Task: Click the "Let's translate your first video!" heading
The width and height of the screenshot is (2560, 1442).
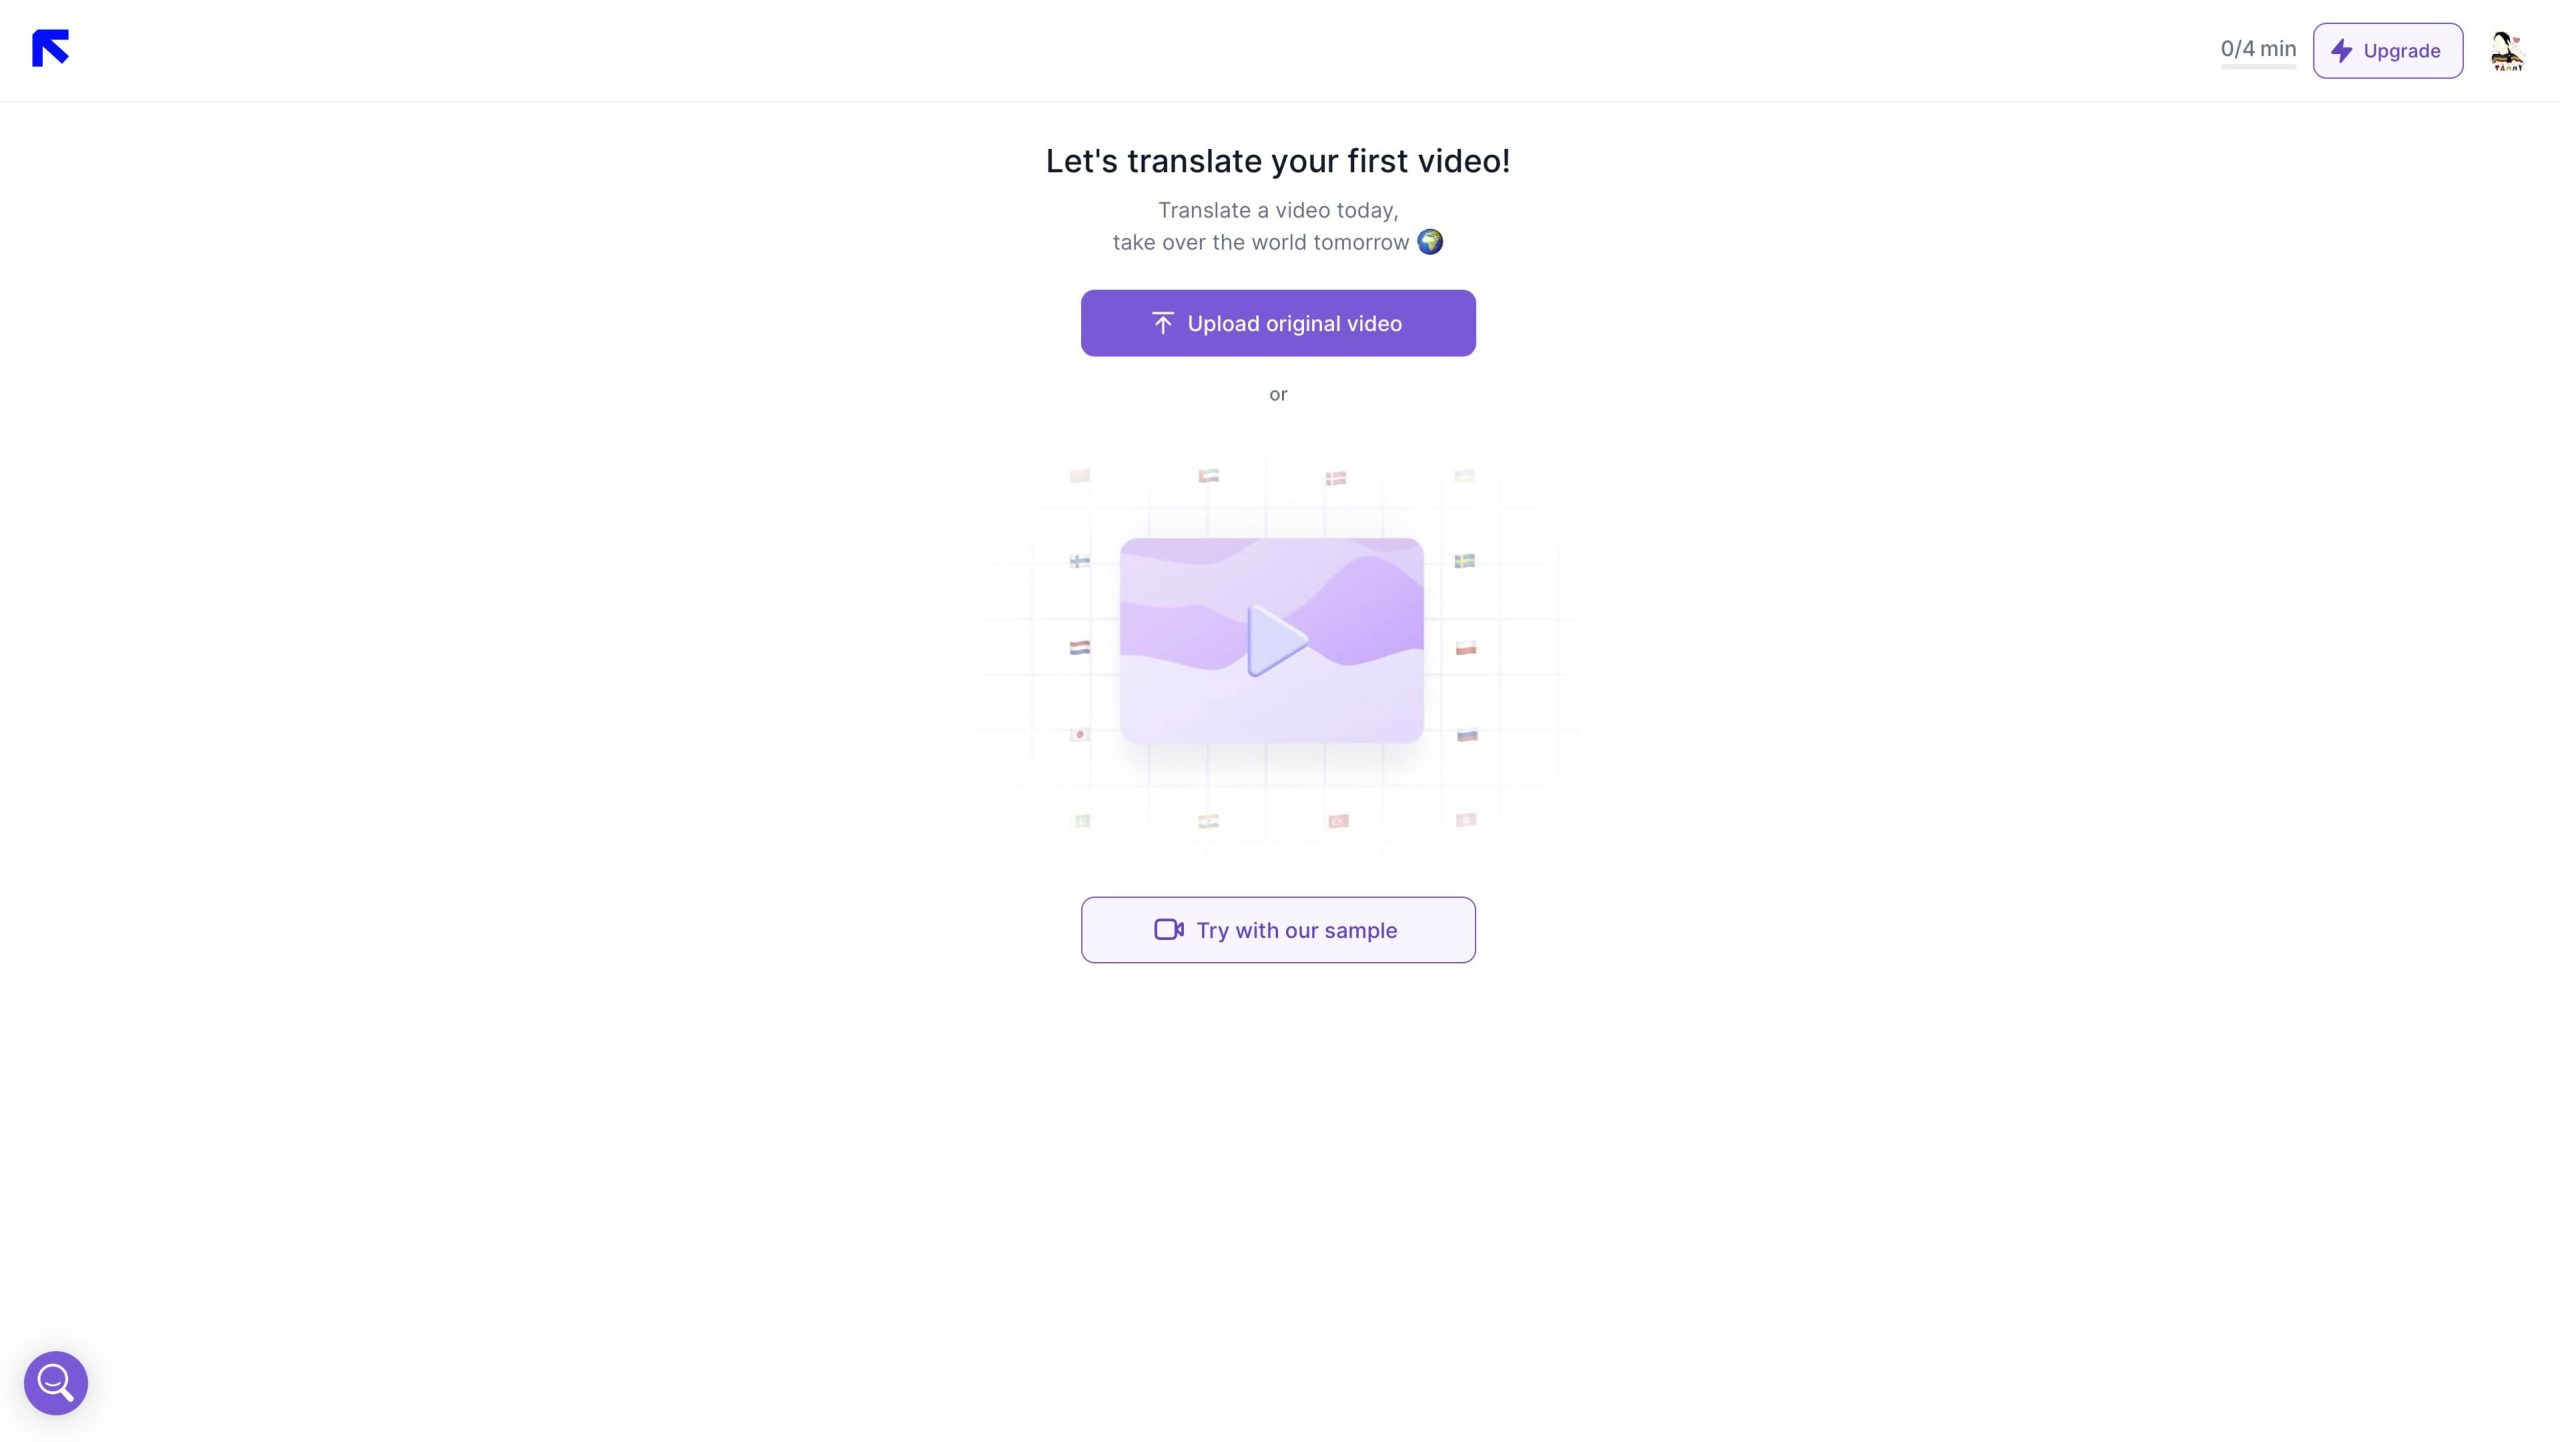Action: coord(1277,161)
